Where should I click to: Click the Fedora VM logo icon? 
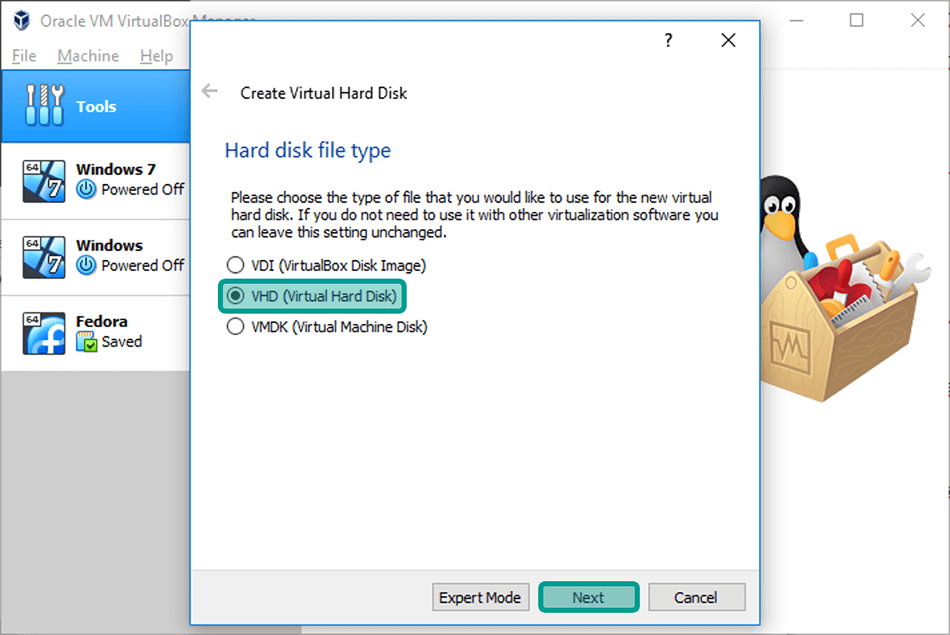[x=44, y=333]
